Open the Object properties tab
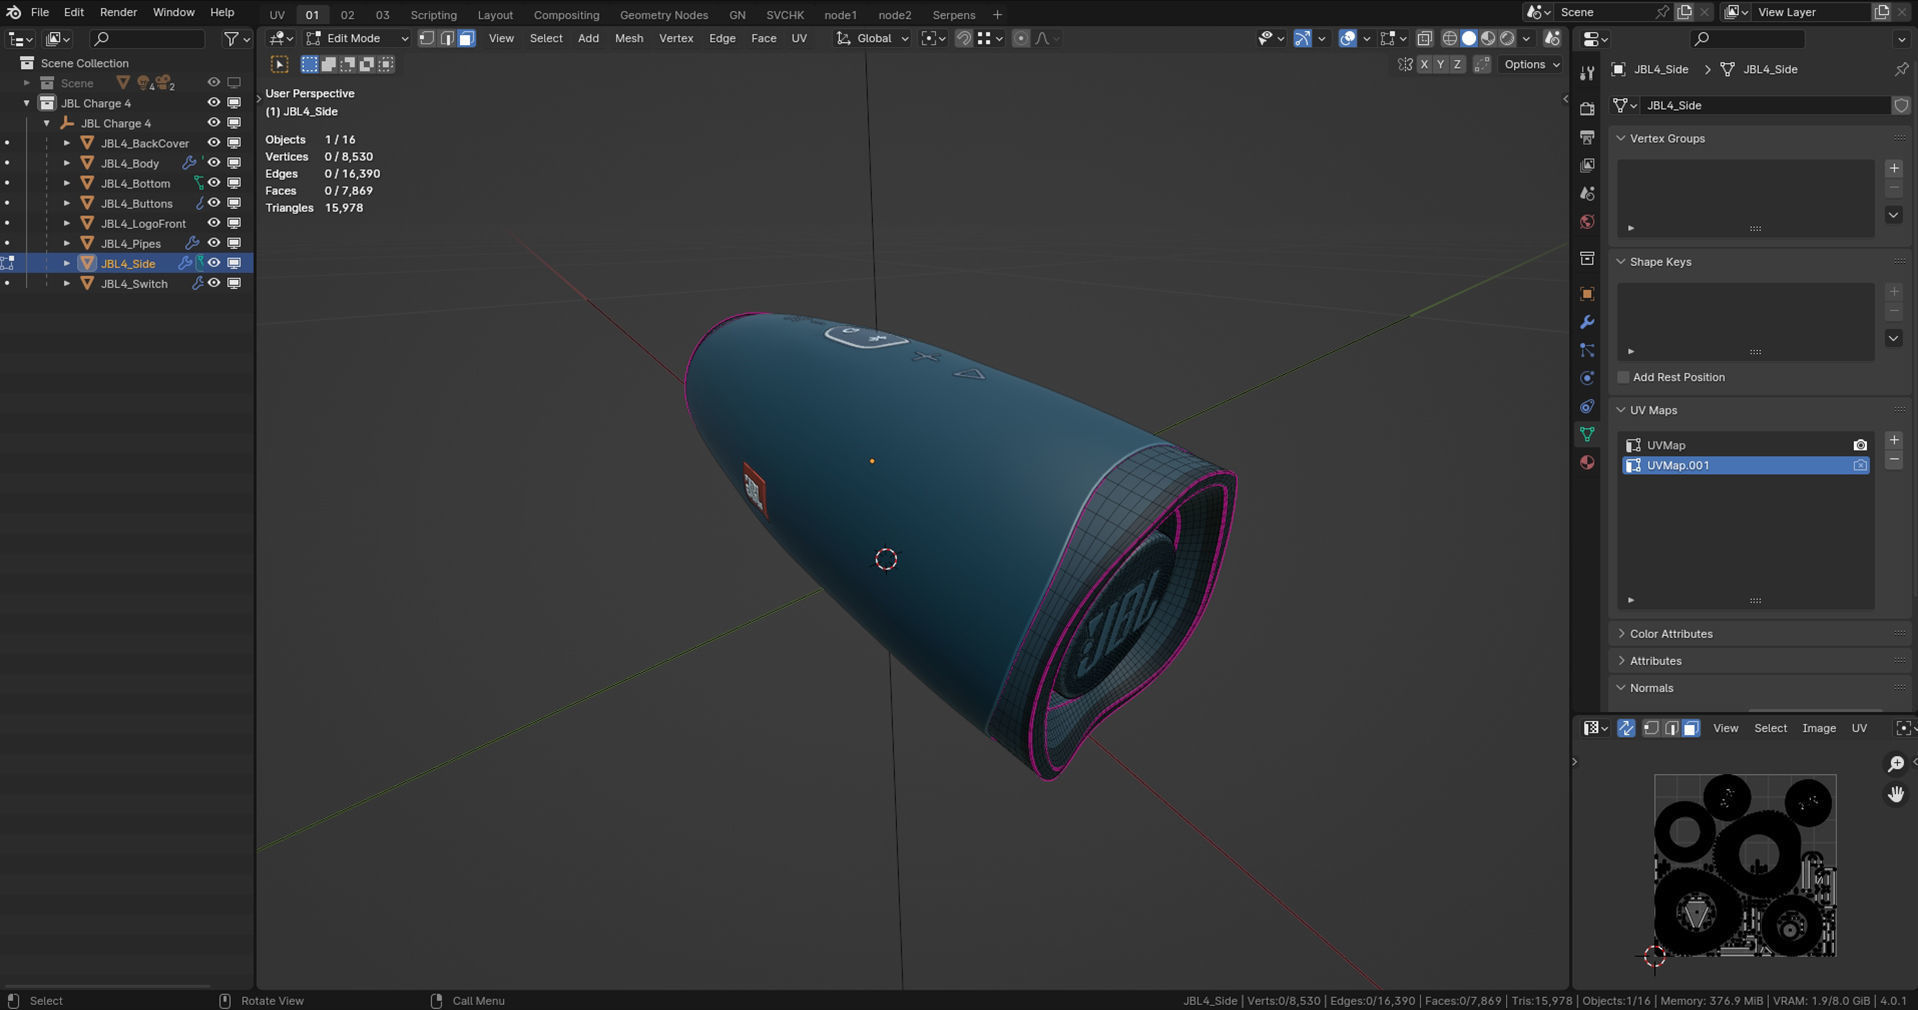The width and height of the screenshot is (1918, 1010). pyautogui.click(x=1587, y=294)
